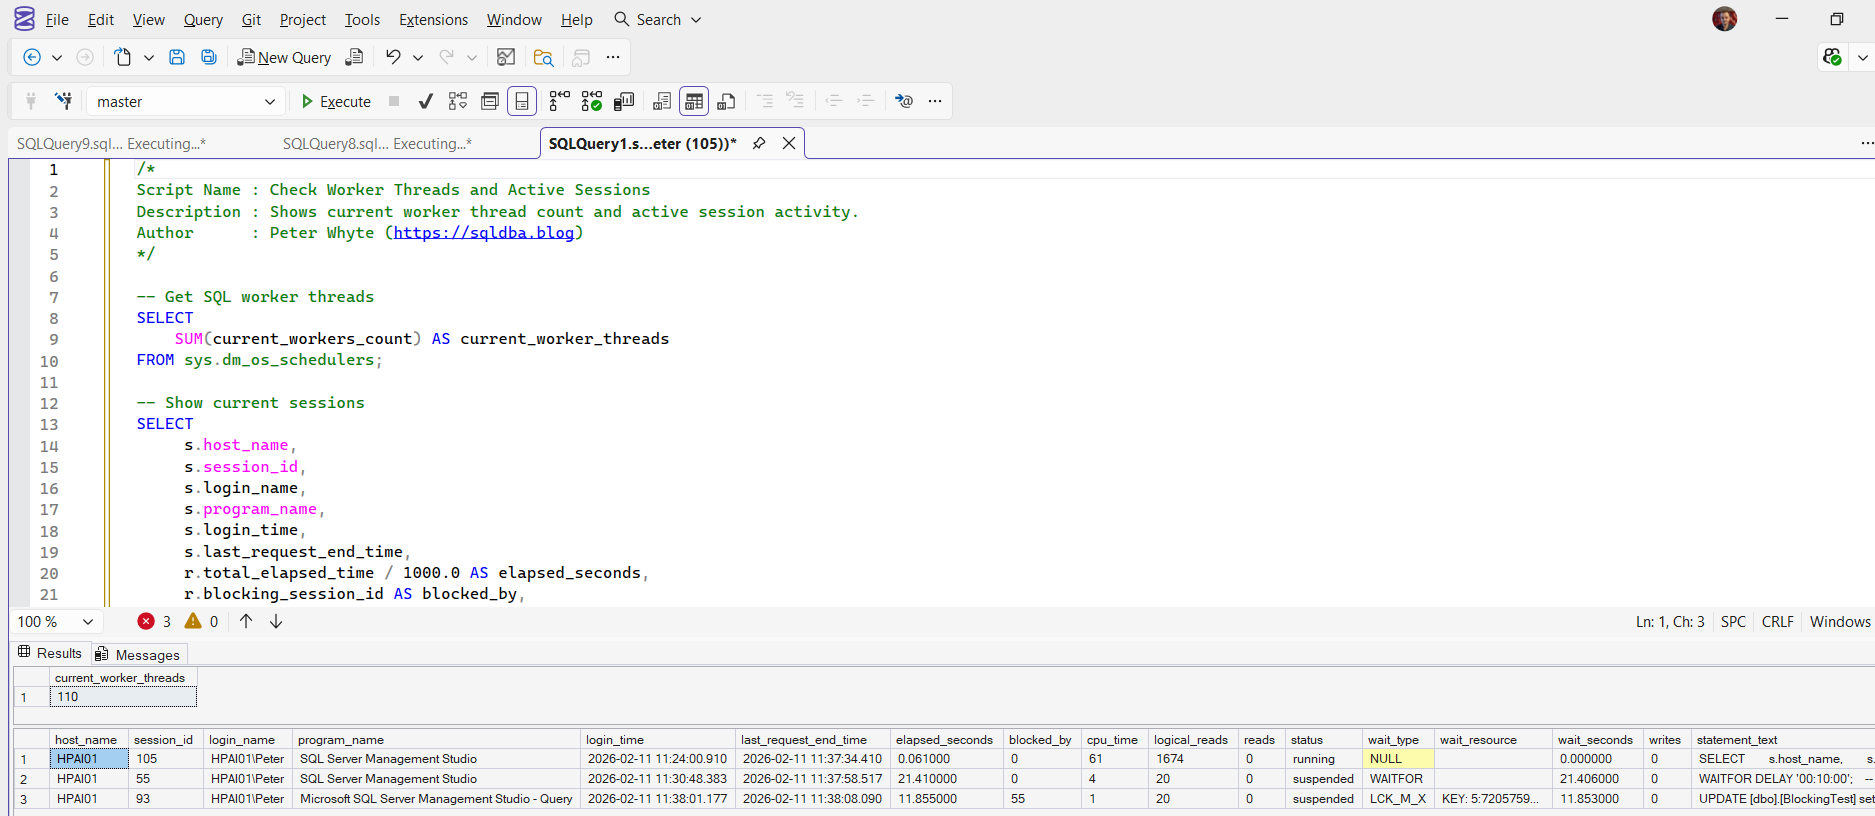
Task: Expand the undo history dropdown arrow
Action: pos(418,58)
